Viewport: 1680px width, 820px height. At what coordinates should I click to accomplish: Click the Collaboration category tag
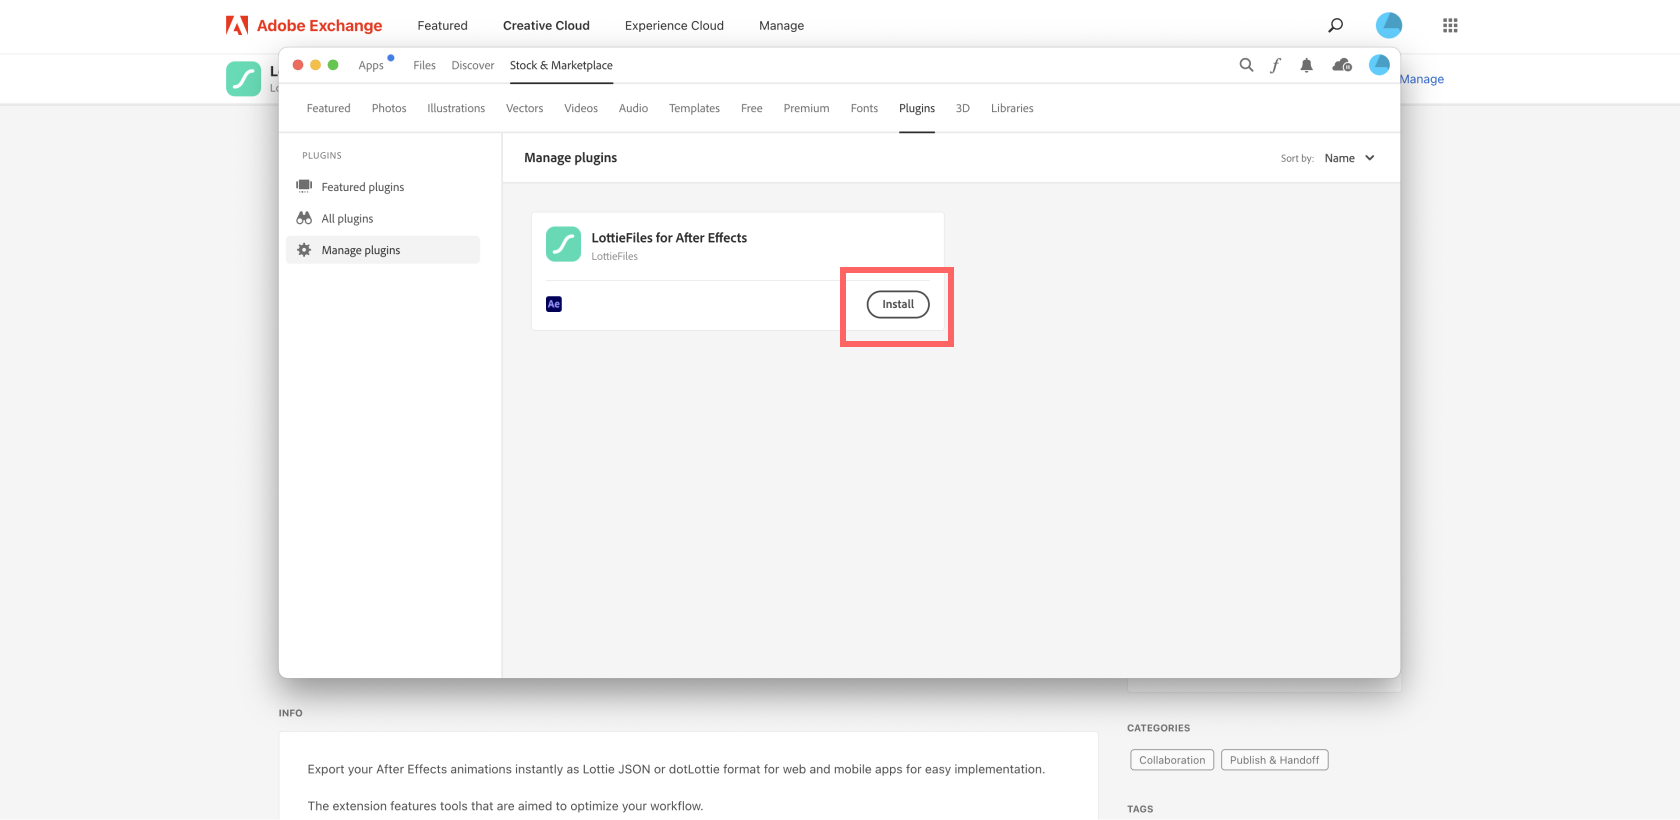click(x=1172, y=760)
